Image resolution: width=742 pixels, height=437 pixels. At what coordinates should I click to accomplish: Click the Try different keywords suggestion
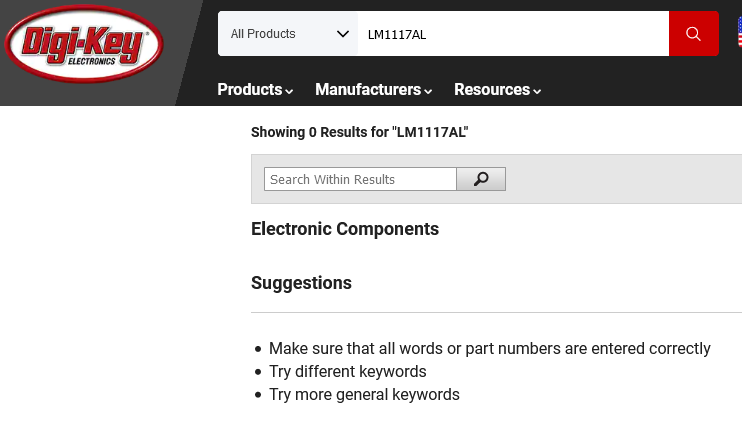pos(348,372)
